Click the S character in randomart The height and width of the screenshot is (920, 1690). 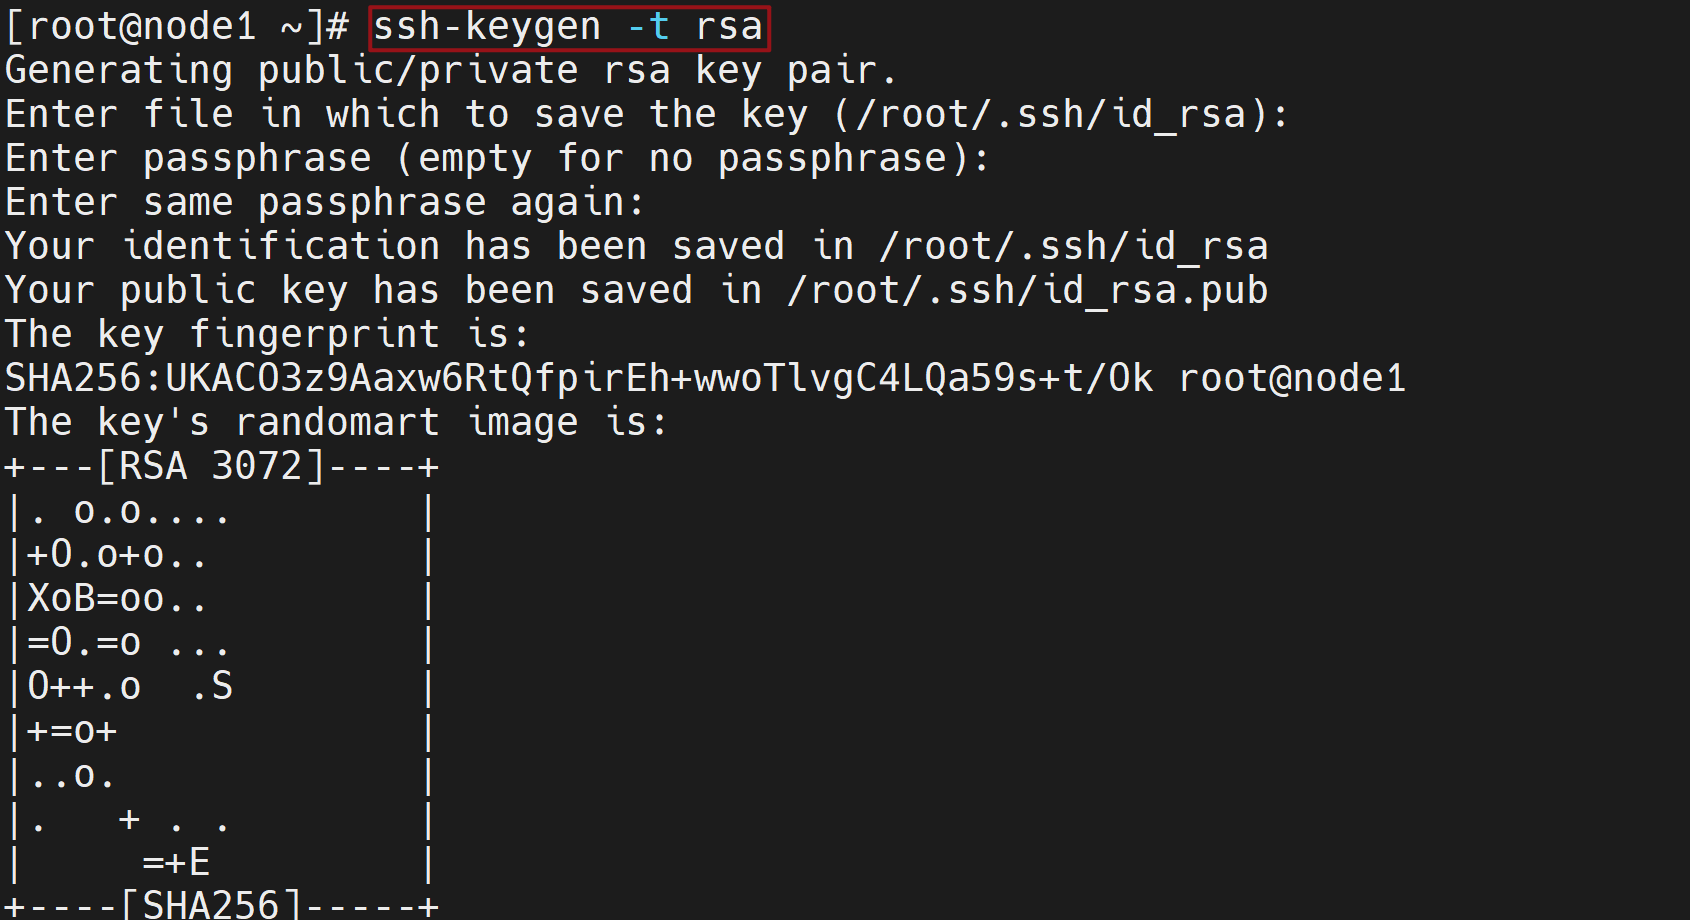pos(222,687)
